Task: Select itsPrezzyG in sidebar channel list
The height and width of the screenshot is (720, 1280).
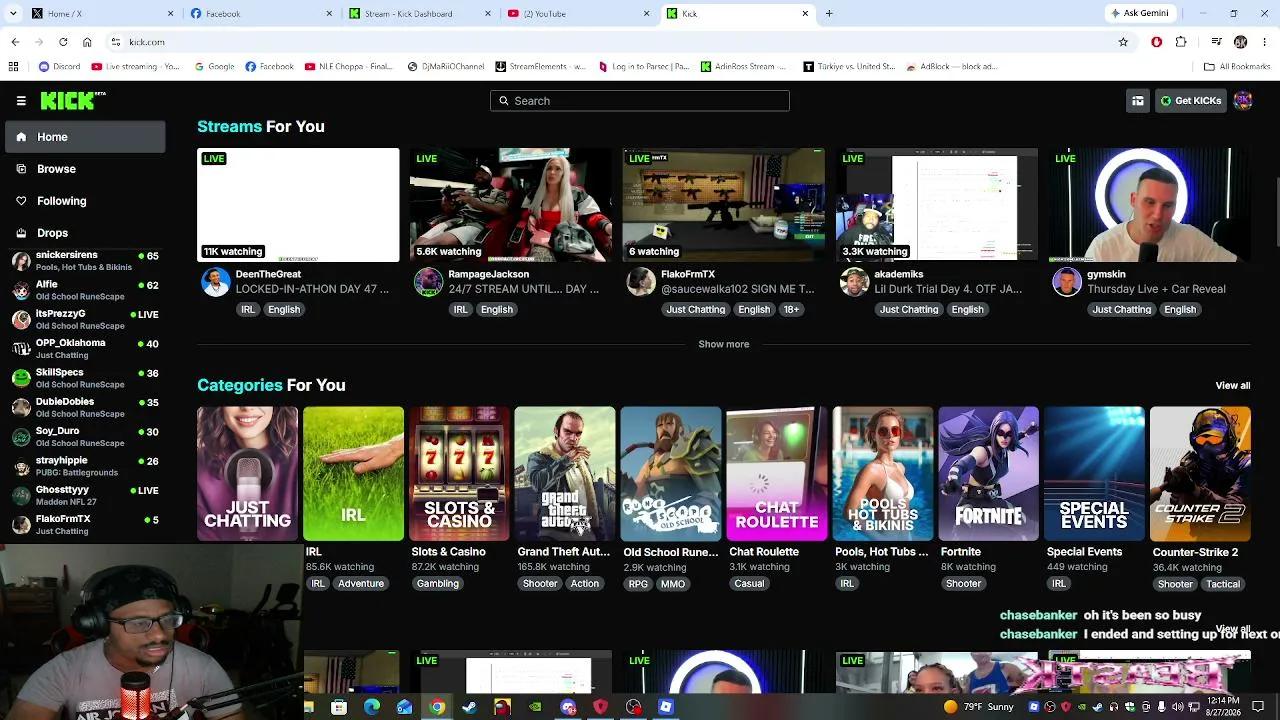Action: click(x=85, y=320)
